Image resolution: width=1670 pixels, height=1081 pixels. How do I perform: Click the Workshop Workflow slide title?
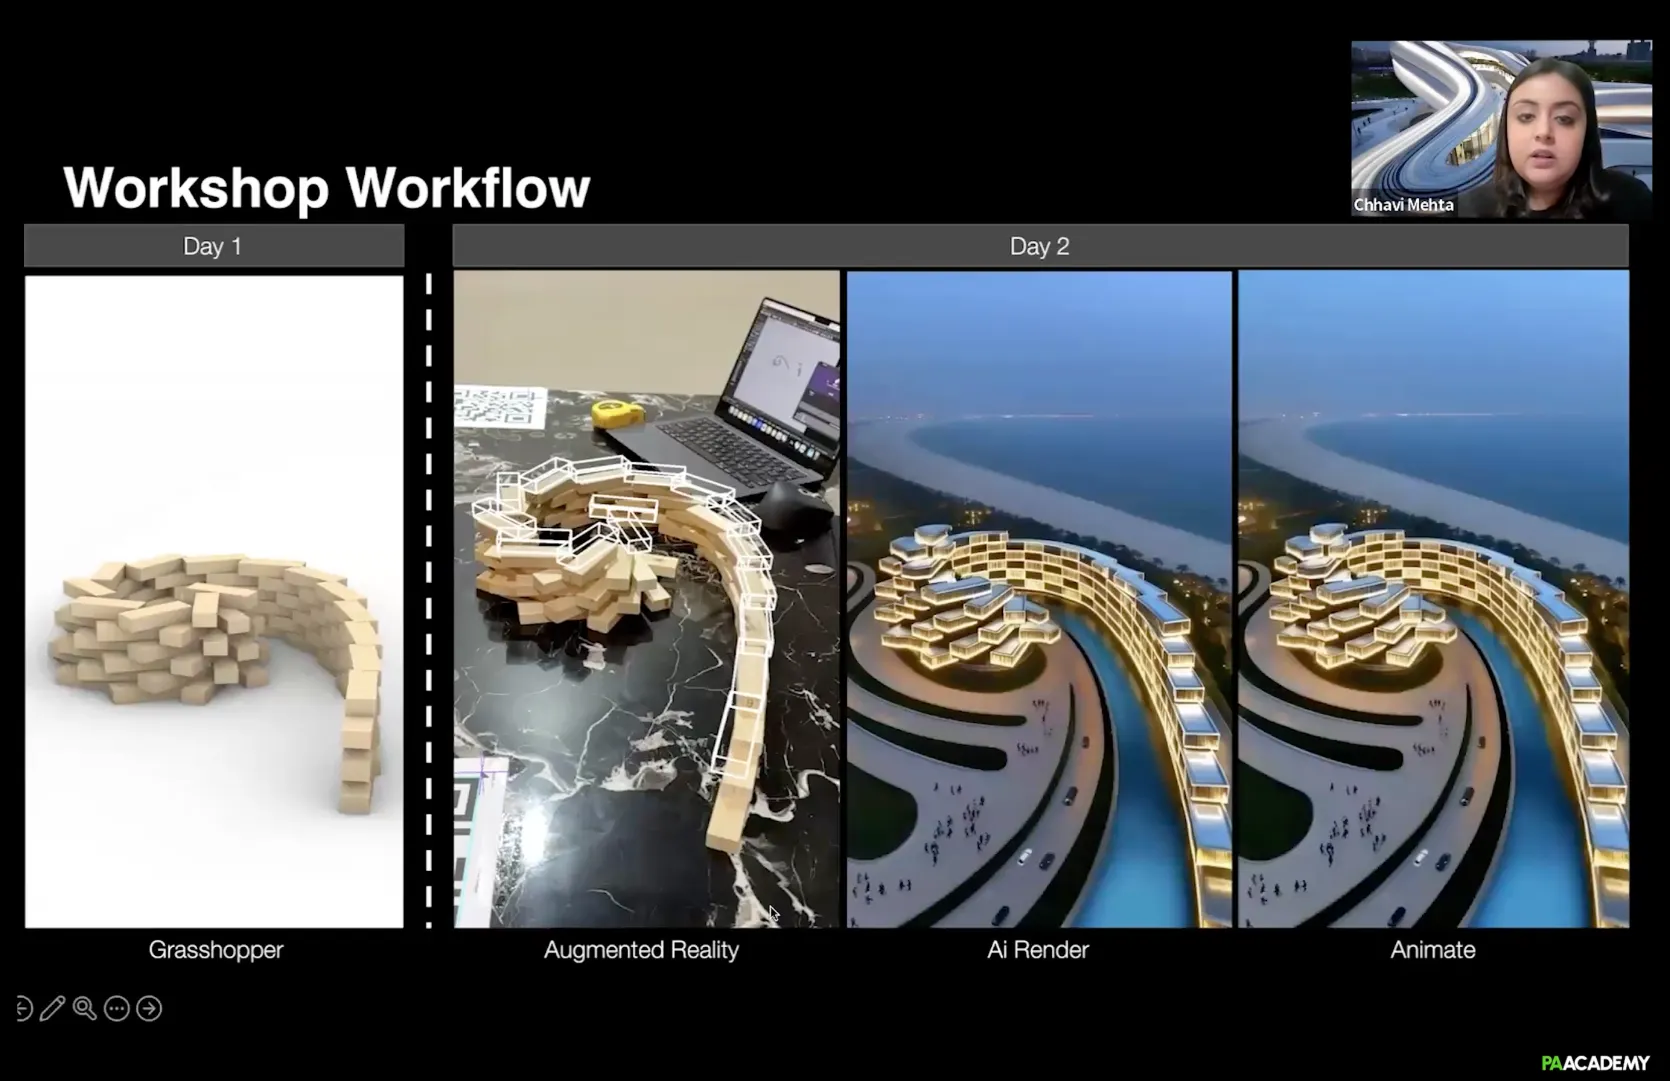pyautogui.click(x=327, y=187)
